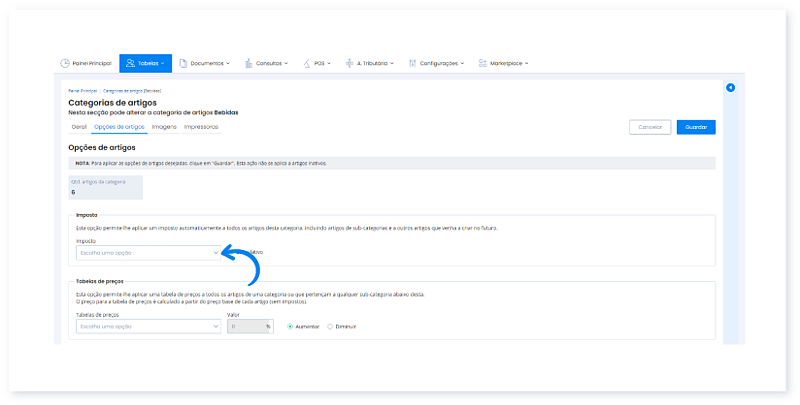Click the Painel Principal dashboard icon
Image resolution: width=800 pixels, height=405 pixels.
click(x=66, y=63)
